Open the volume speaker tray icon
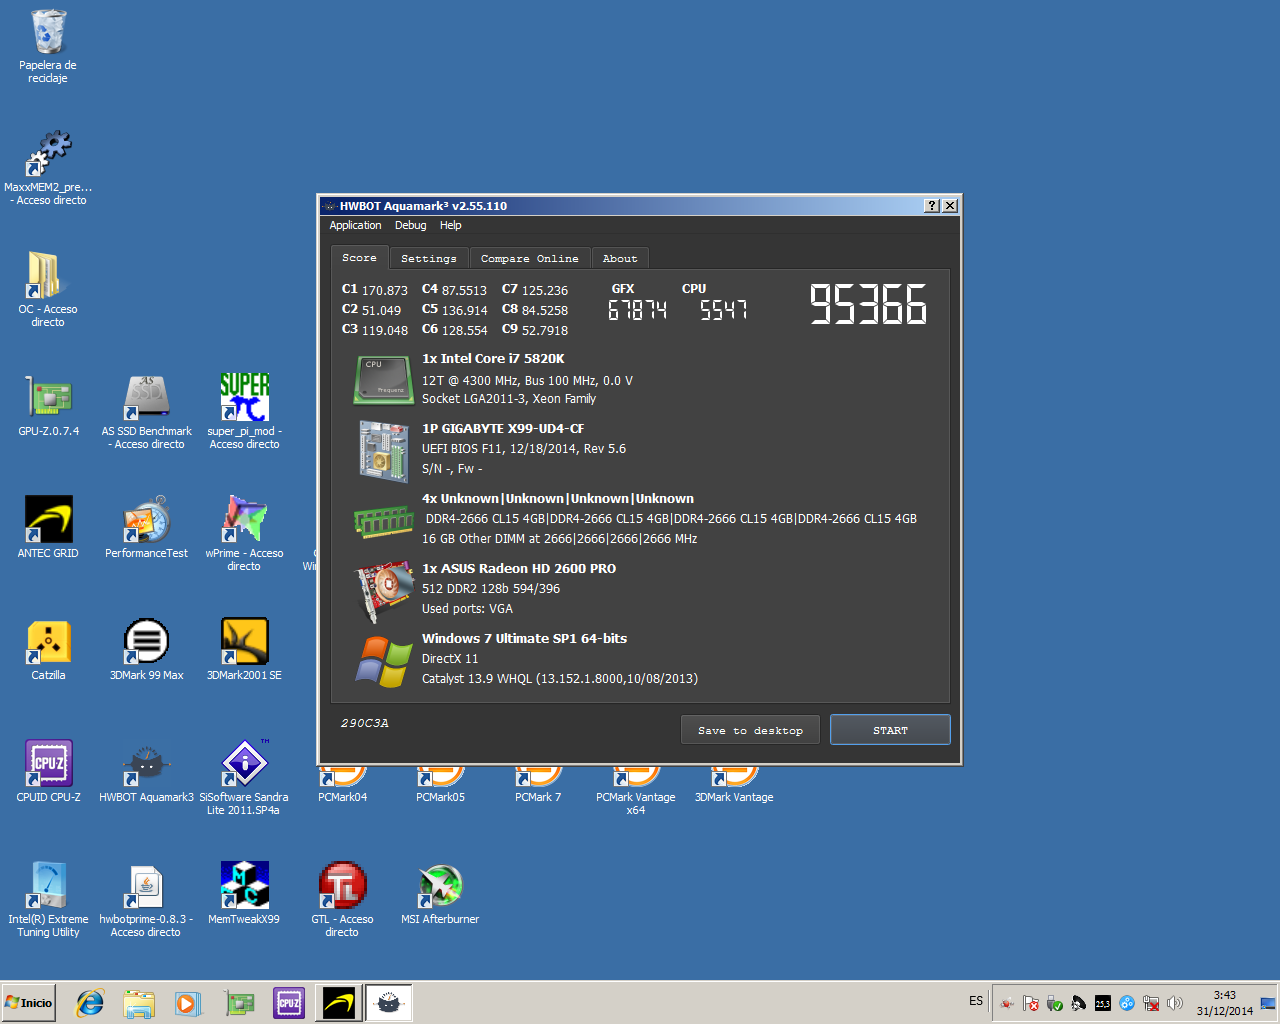 click(x=1174, y=1003)
